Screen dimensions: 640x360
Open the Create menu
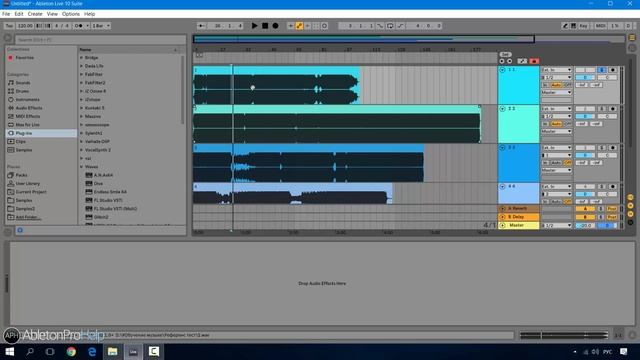(35, 14)
